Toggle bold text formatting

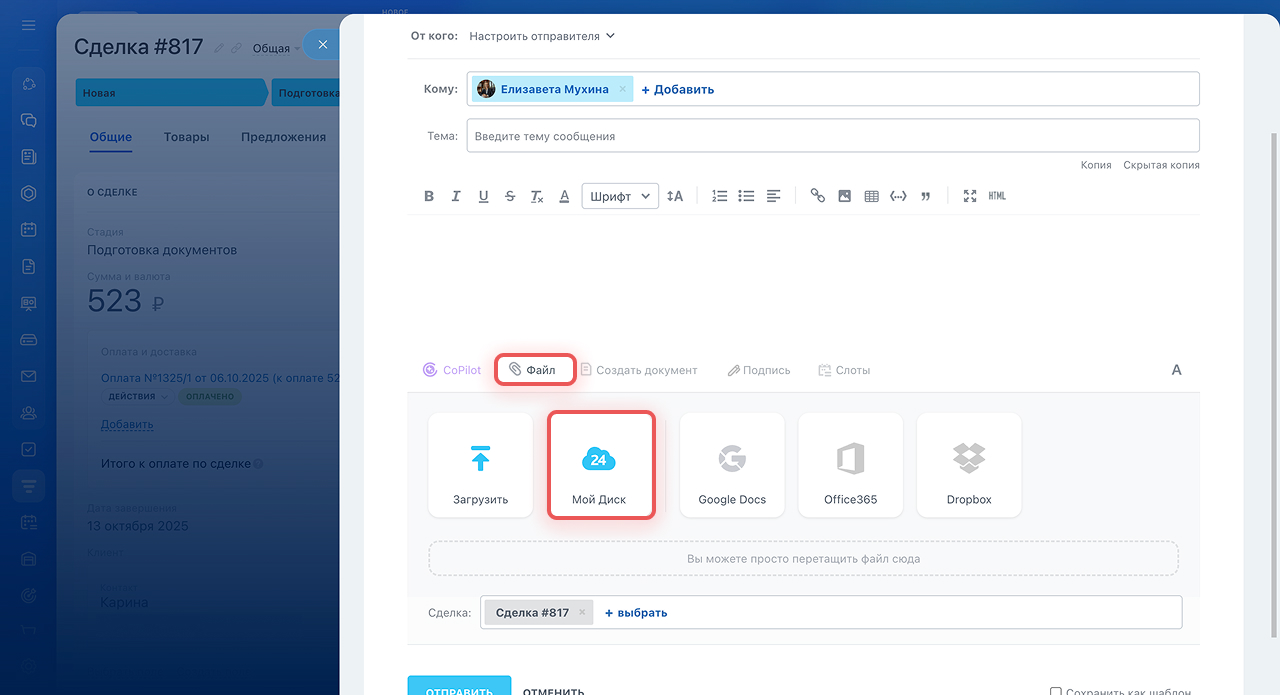(x=429, y=196)
